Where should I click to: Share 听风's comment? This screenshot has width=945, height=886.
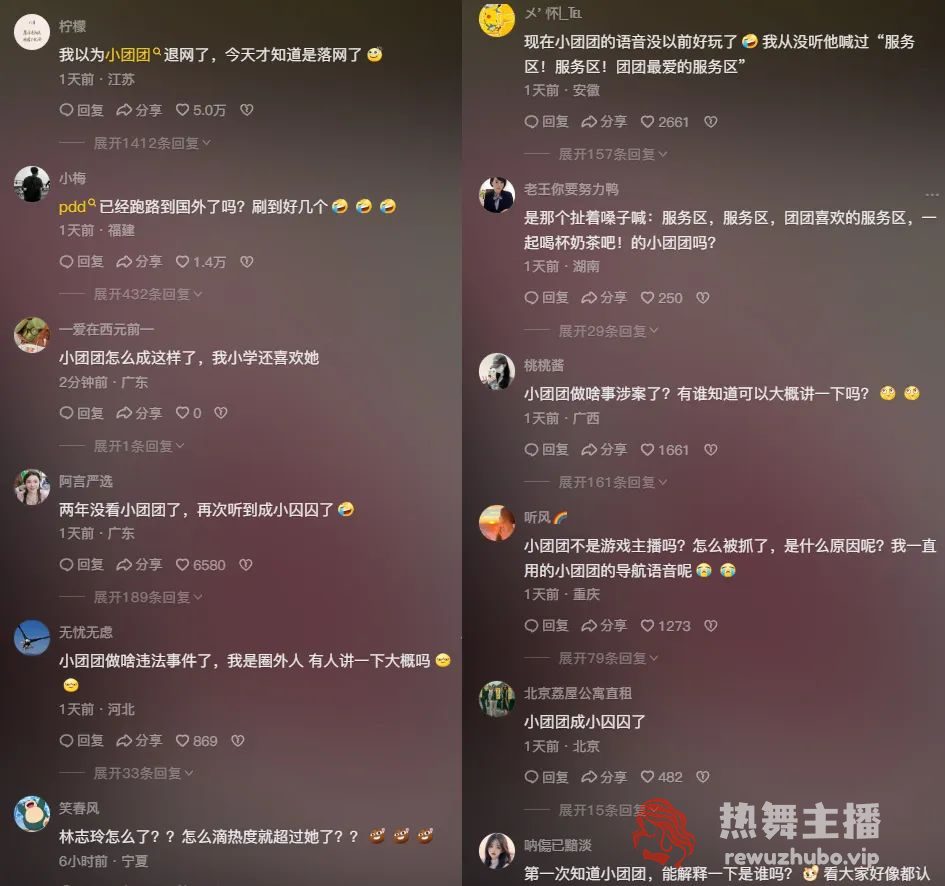click(604, 626)
